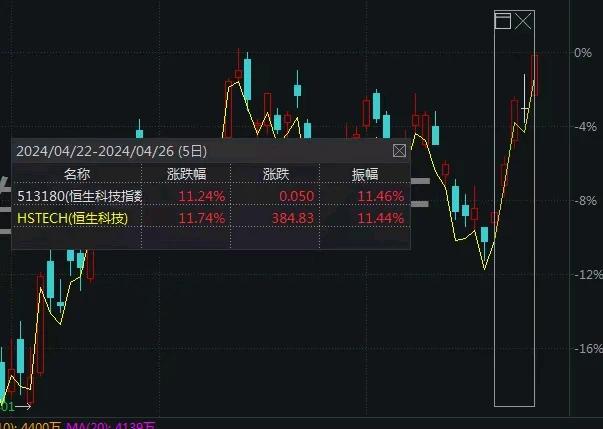Click the 0.050 price change value

pos(297,196)
